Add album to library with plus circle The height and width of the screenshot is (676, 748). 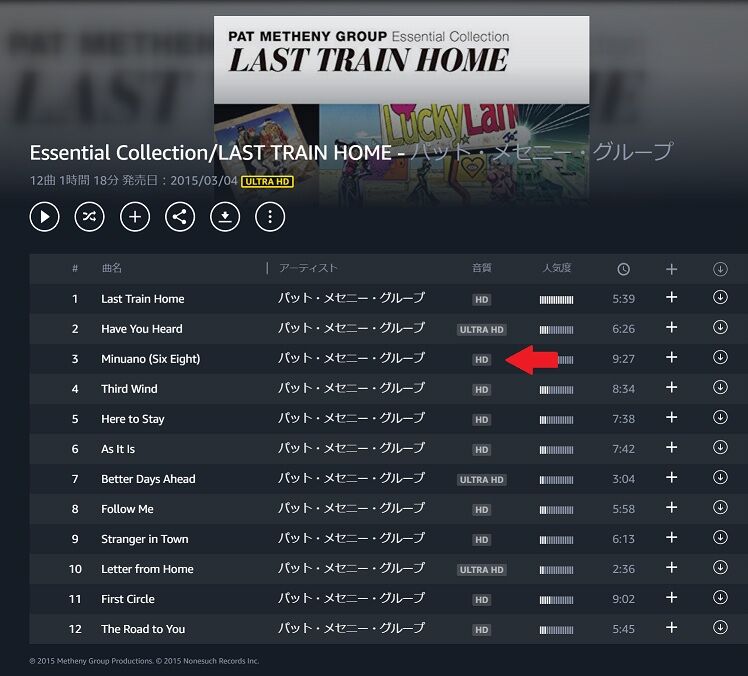tap(135, 217)
